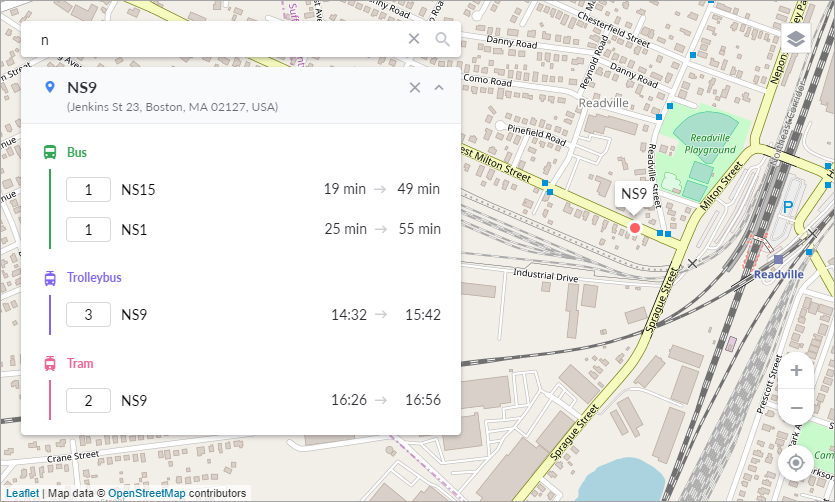
Task: Click the red NS9 stop marker
Action: (634, 228)
